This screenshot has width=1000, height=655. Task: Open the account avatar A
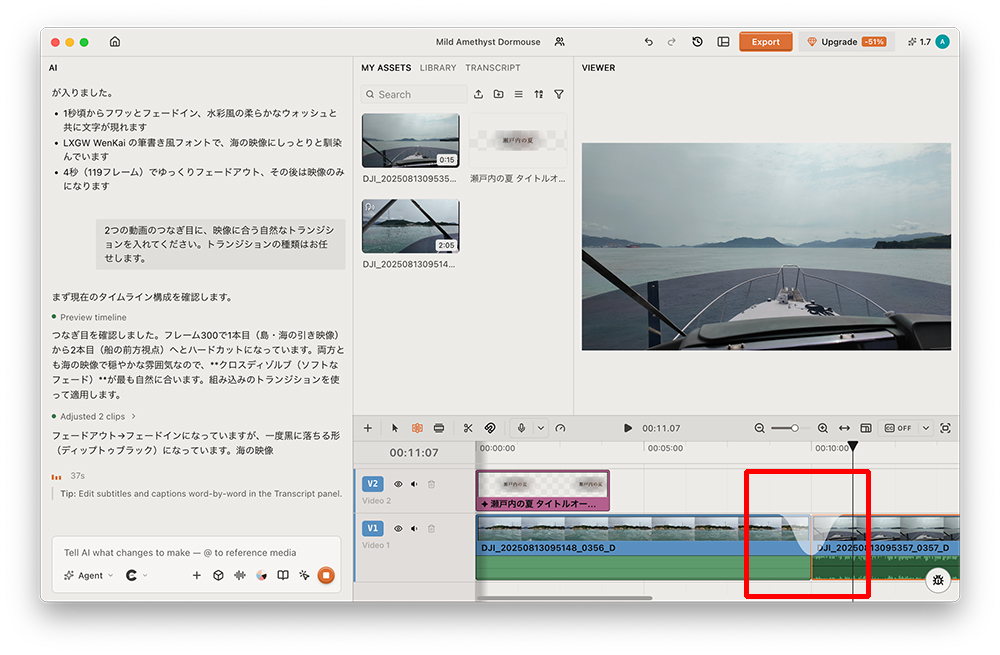[943, 41]
